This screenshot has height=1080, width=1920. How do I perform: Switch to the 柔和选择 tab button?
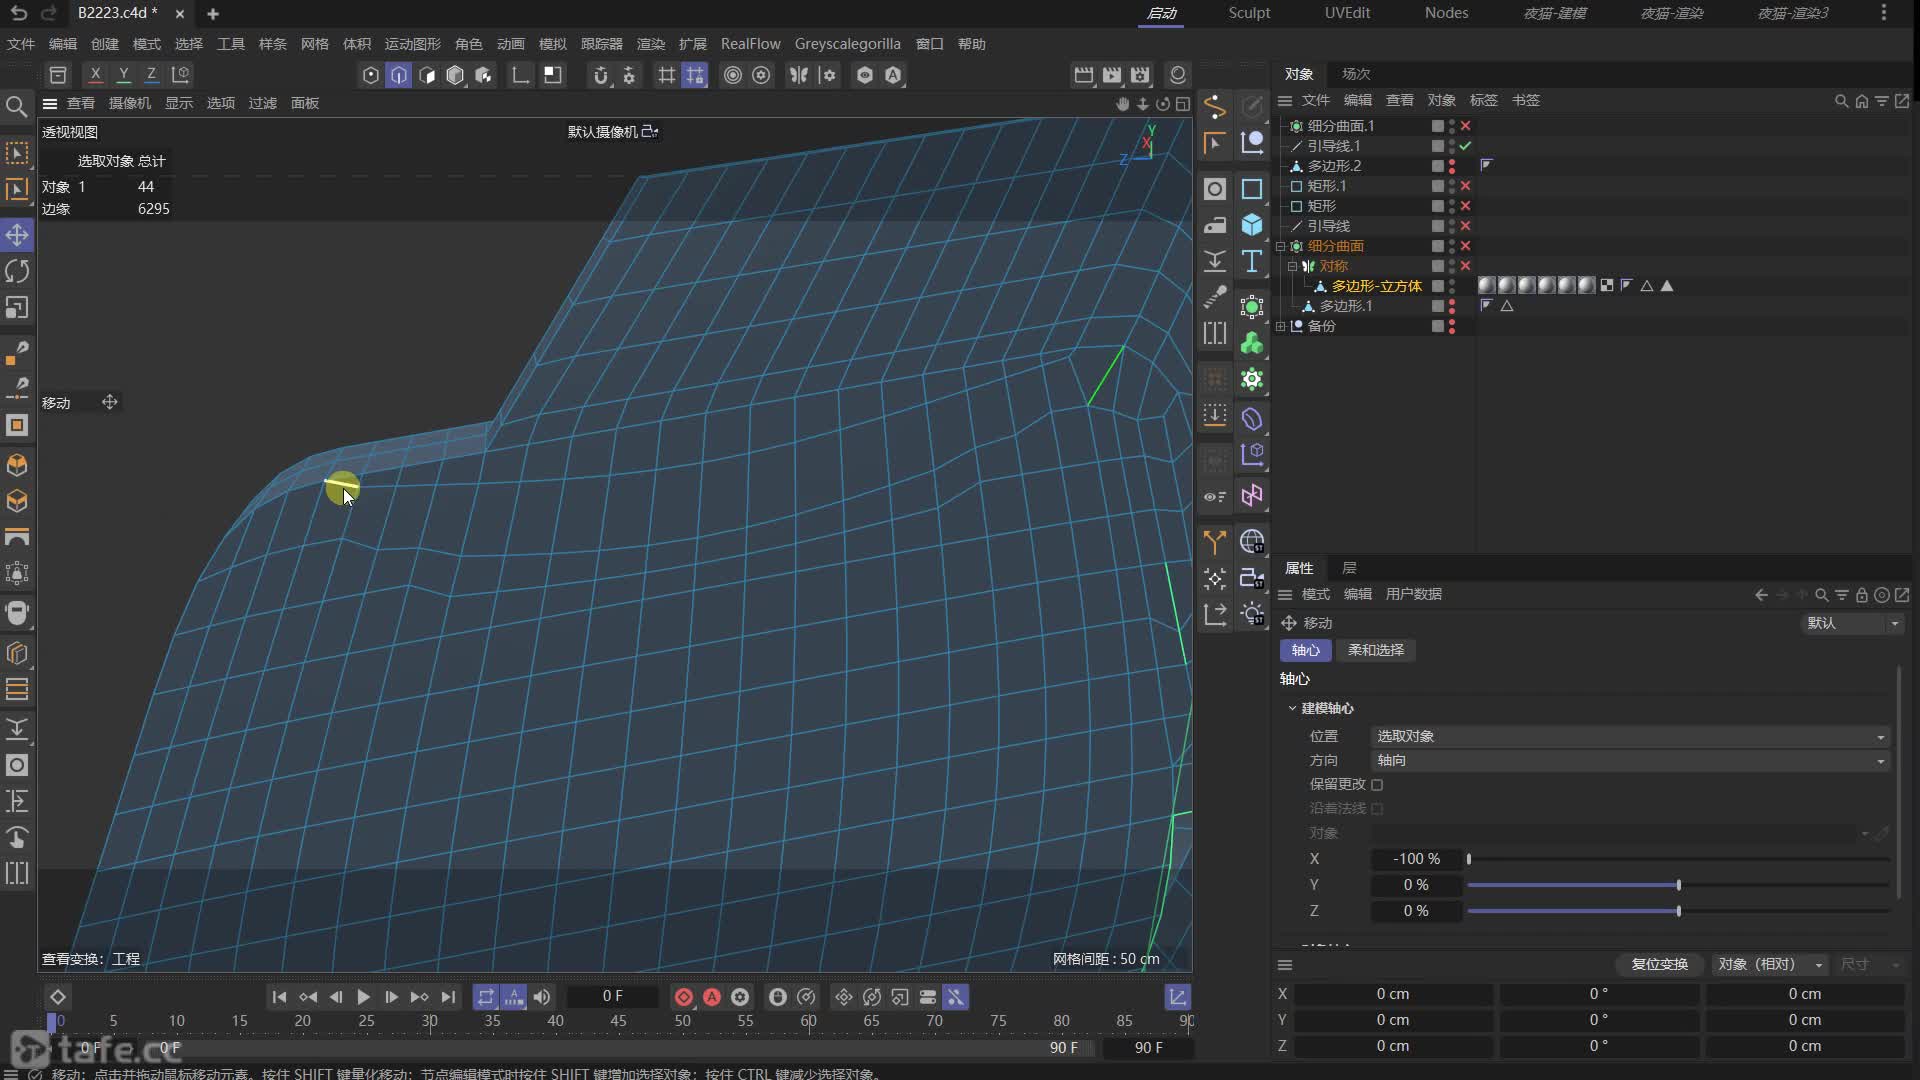coord(1375,650)
